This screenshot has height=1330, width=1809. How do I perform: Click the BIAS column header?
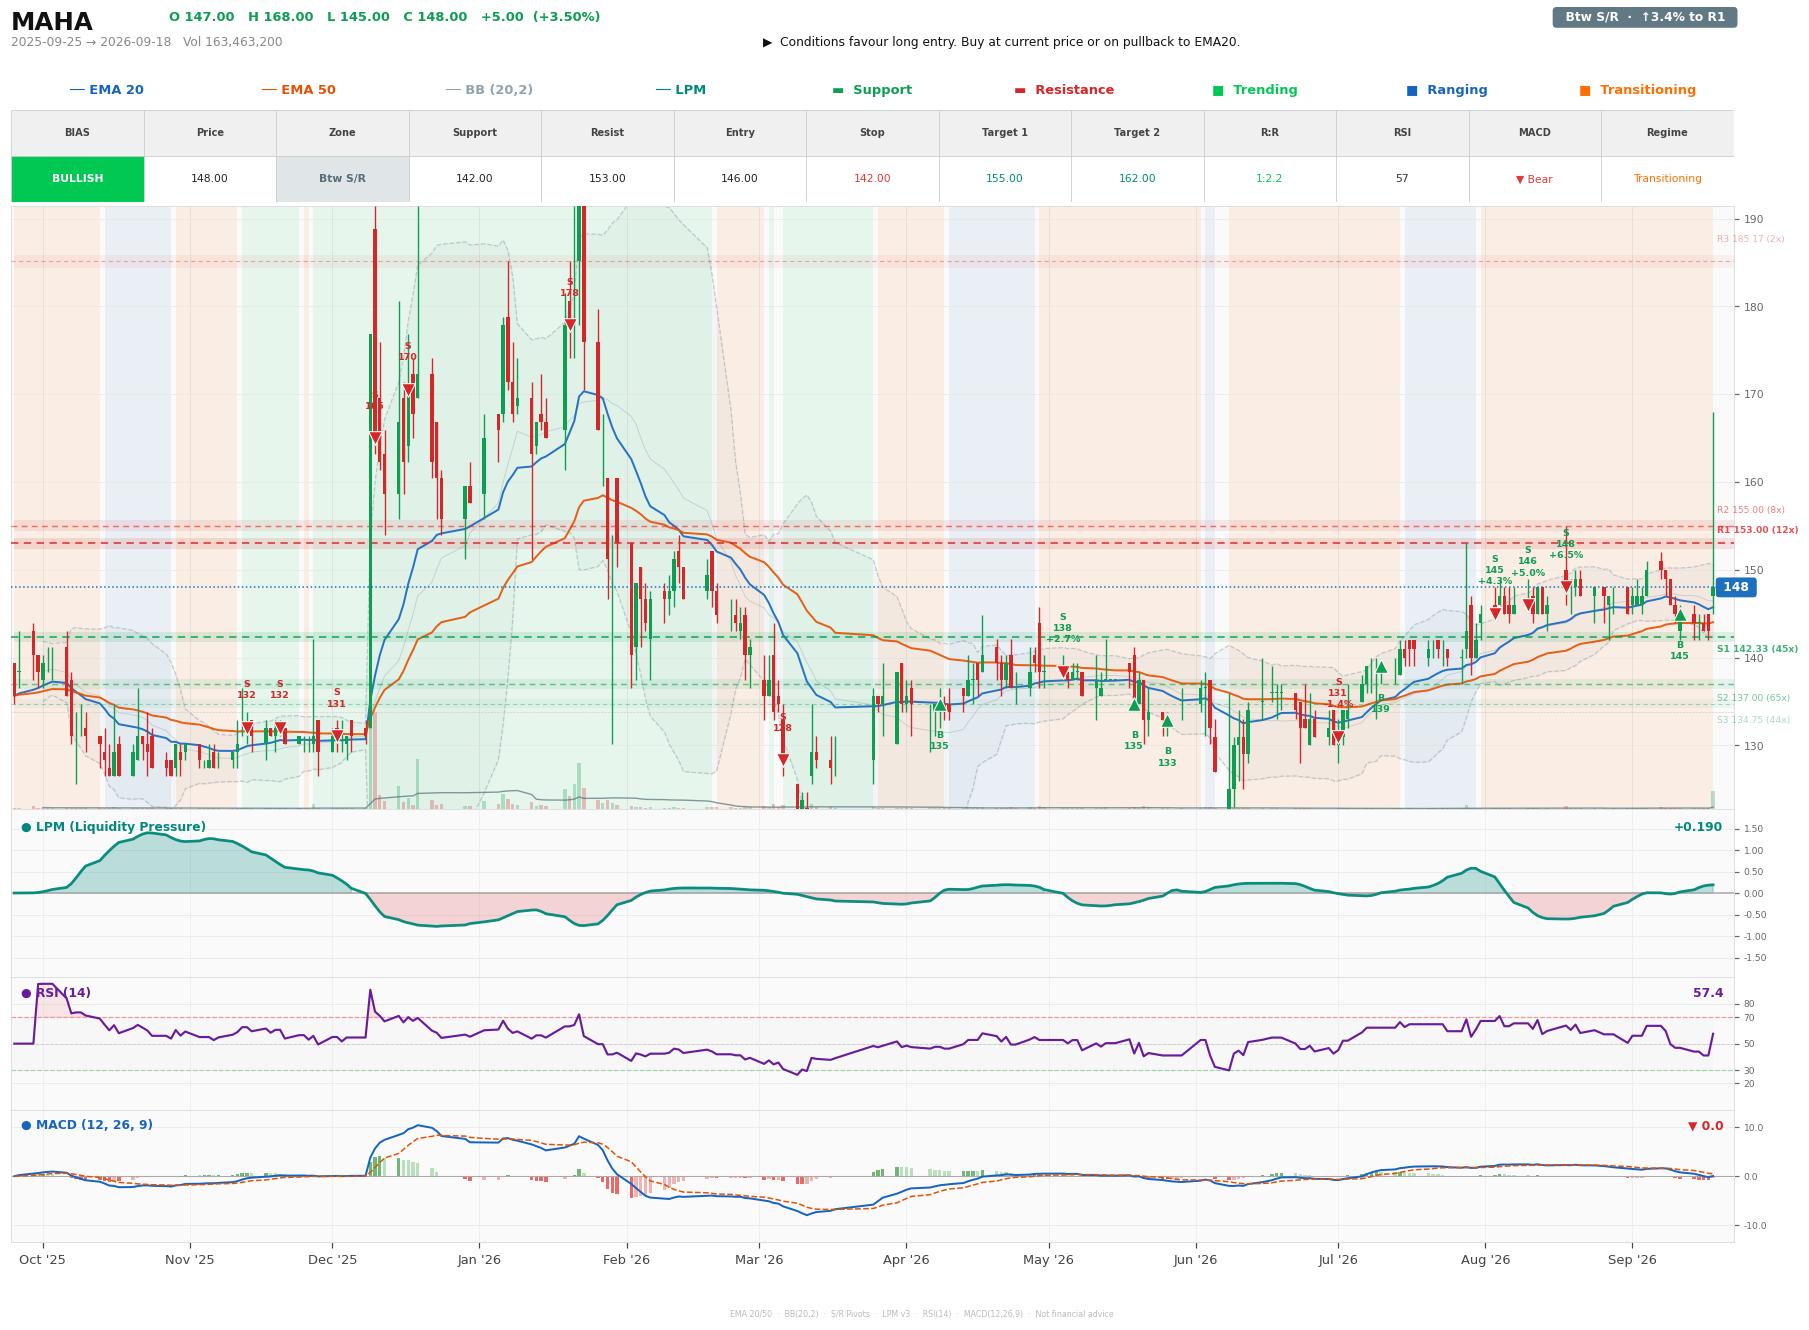point(77,133)
